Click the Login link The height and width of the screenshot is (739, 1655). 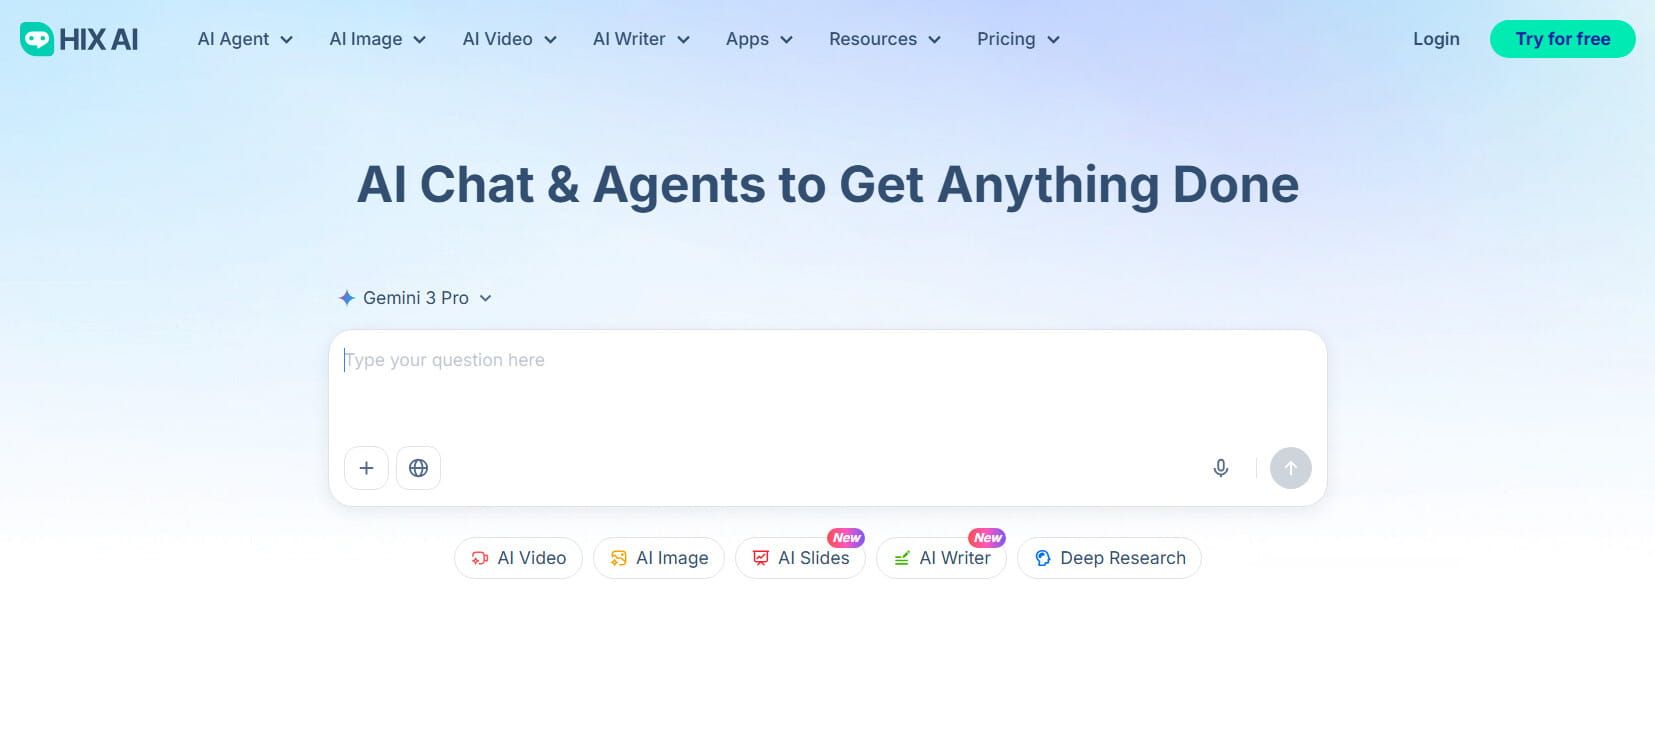[x=1436, y=39]
